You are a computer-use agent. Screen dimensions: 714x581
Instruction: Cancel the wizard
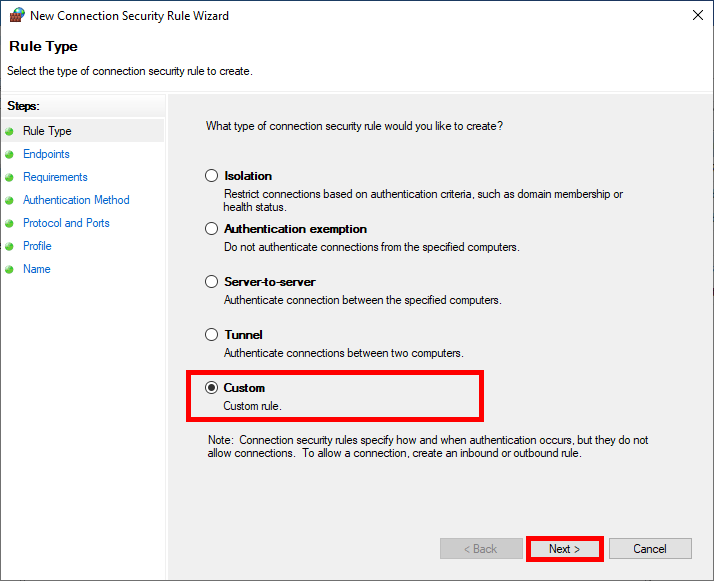[650, 549]
